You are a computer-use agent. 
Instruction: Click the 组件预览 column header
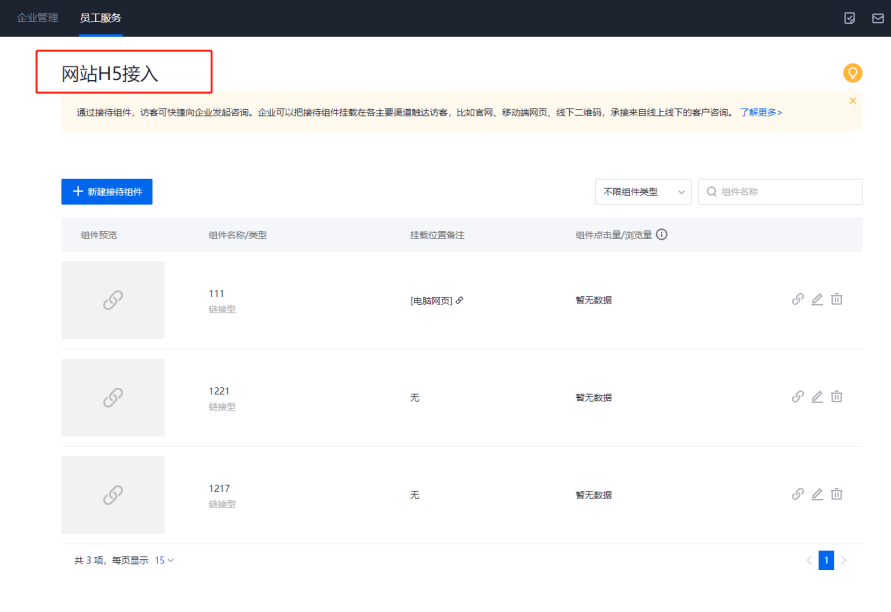coord(99,235)
